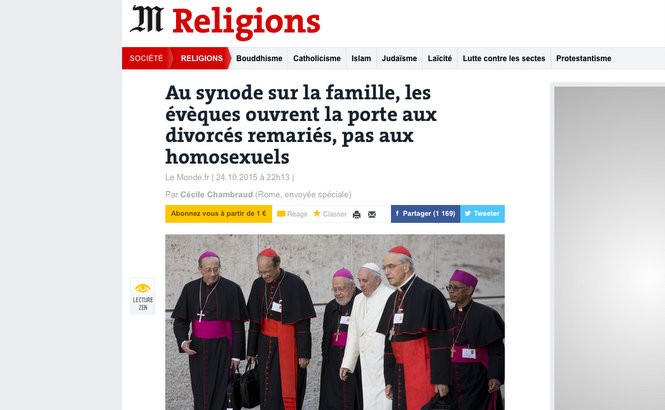Navigate to the Judaïsme section
The width and height of the screenshot is (665, 410).
[399, 59]
